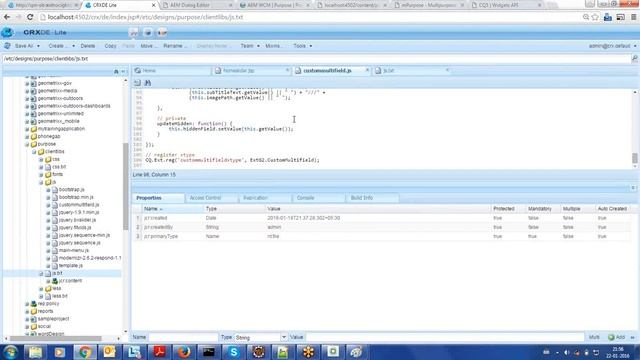Open the Properties tab

(x=158, y=198)
